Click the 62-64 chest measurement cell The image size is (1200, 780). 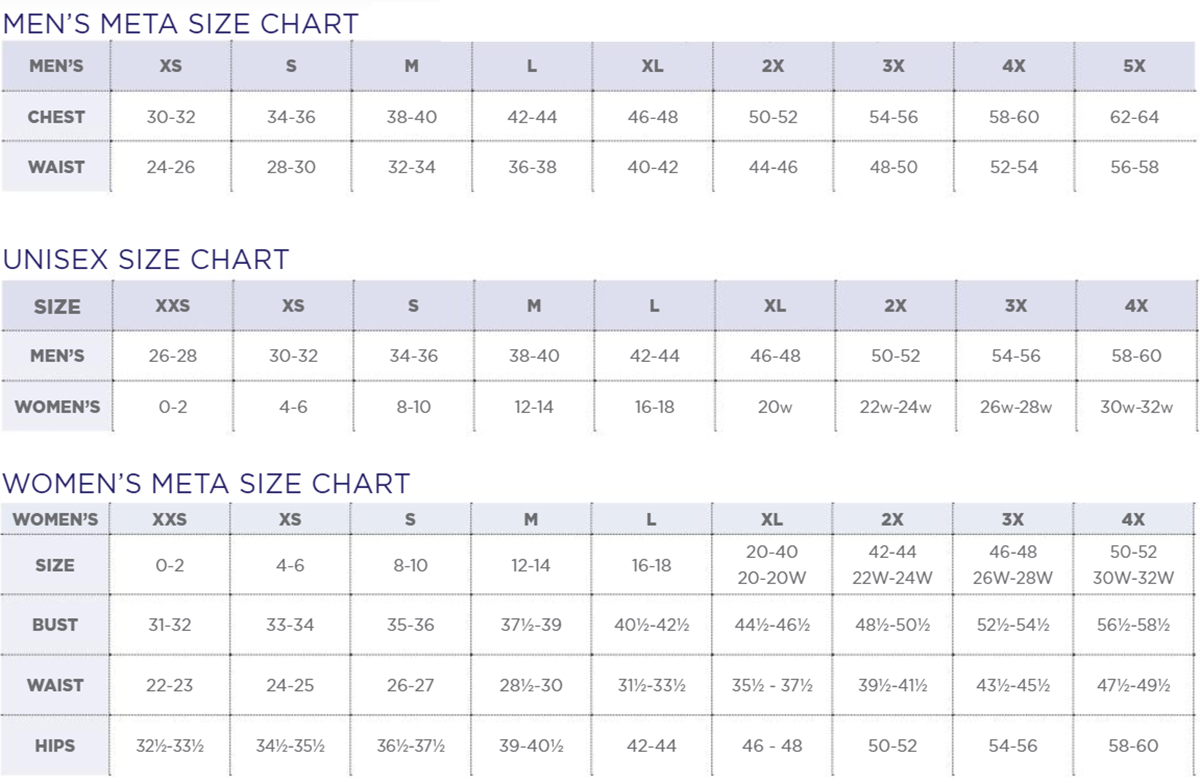(x=1134, y=117)
